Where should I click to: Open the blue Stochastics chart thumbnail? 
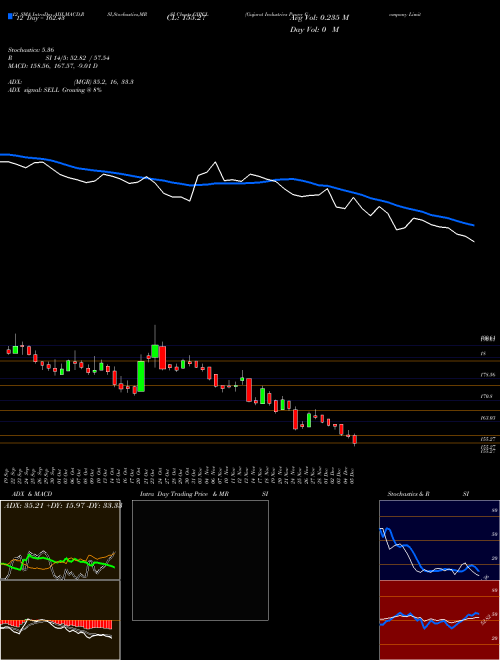coord(439,540)
